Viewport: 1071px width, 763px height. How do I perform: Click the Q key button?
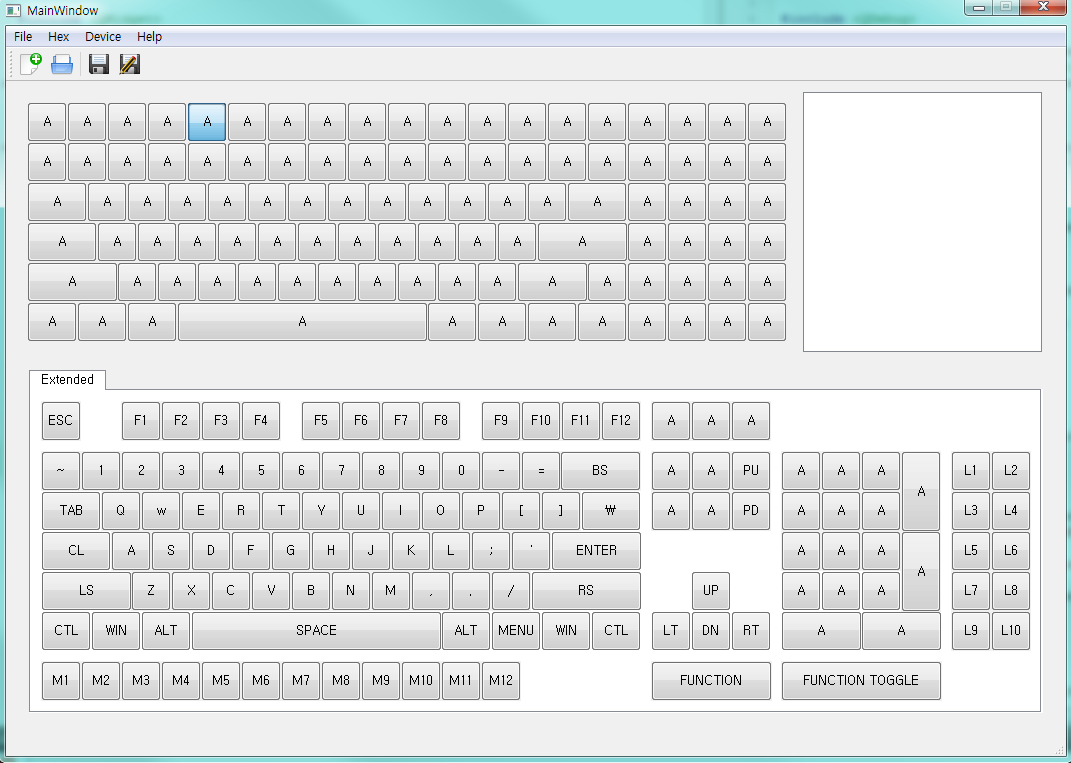pyautogui.click(x=121, y=511)
